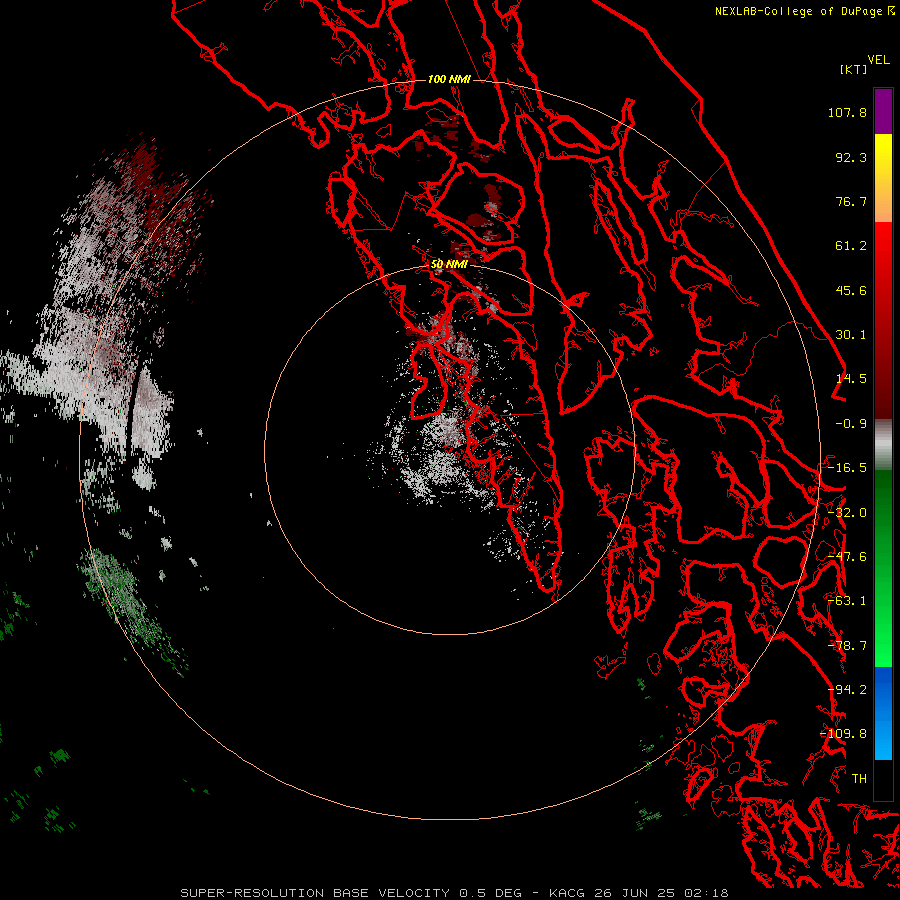
Task: Click the 92.3 velocity scale value
Action: coord(851,157)
